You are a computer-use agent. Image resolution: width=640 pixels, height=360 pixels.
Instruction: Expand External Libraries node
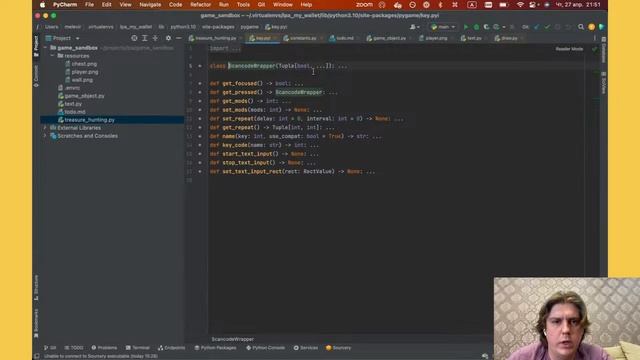(45, 128)
